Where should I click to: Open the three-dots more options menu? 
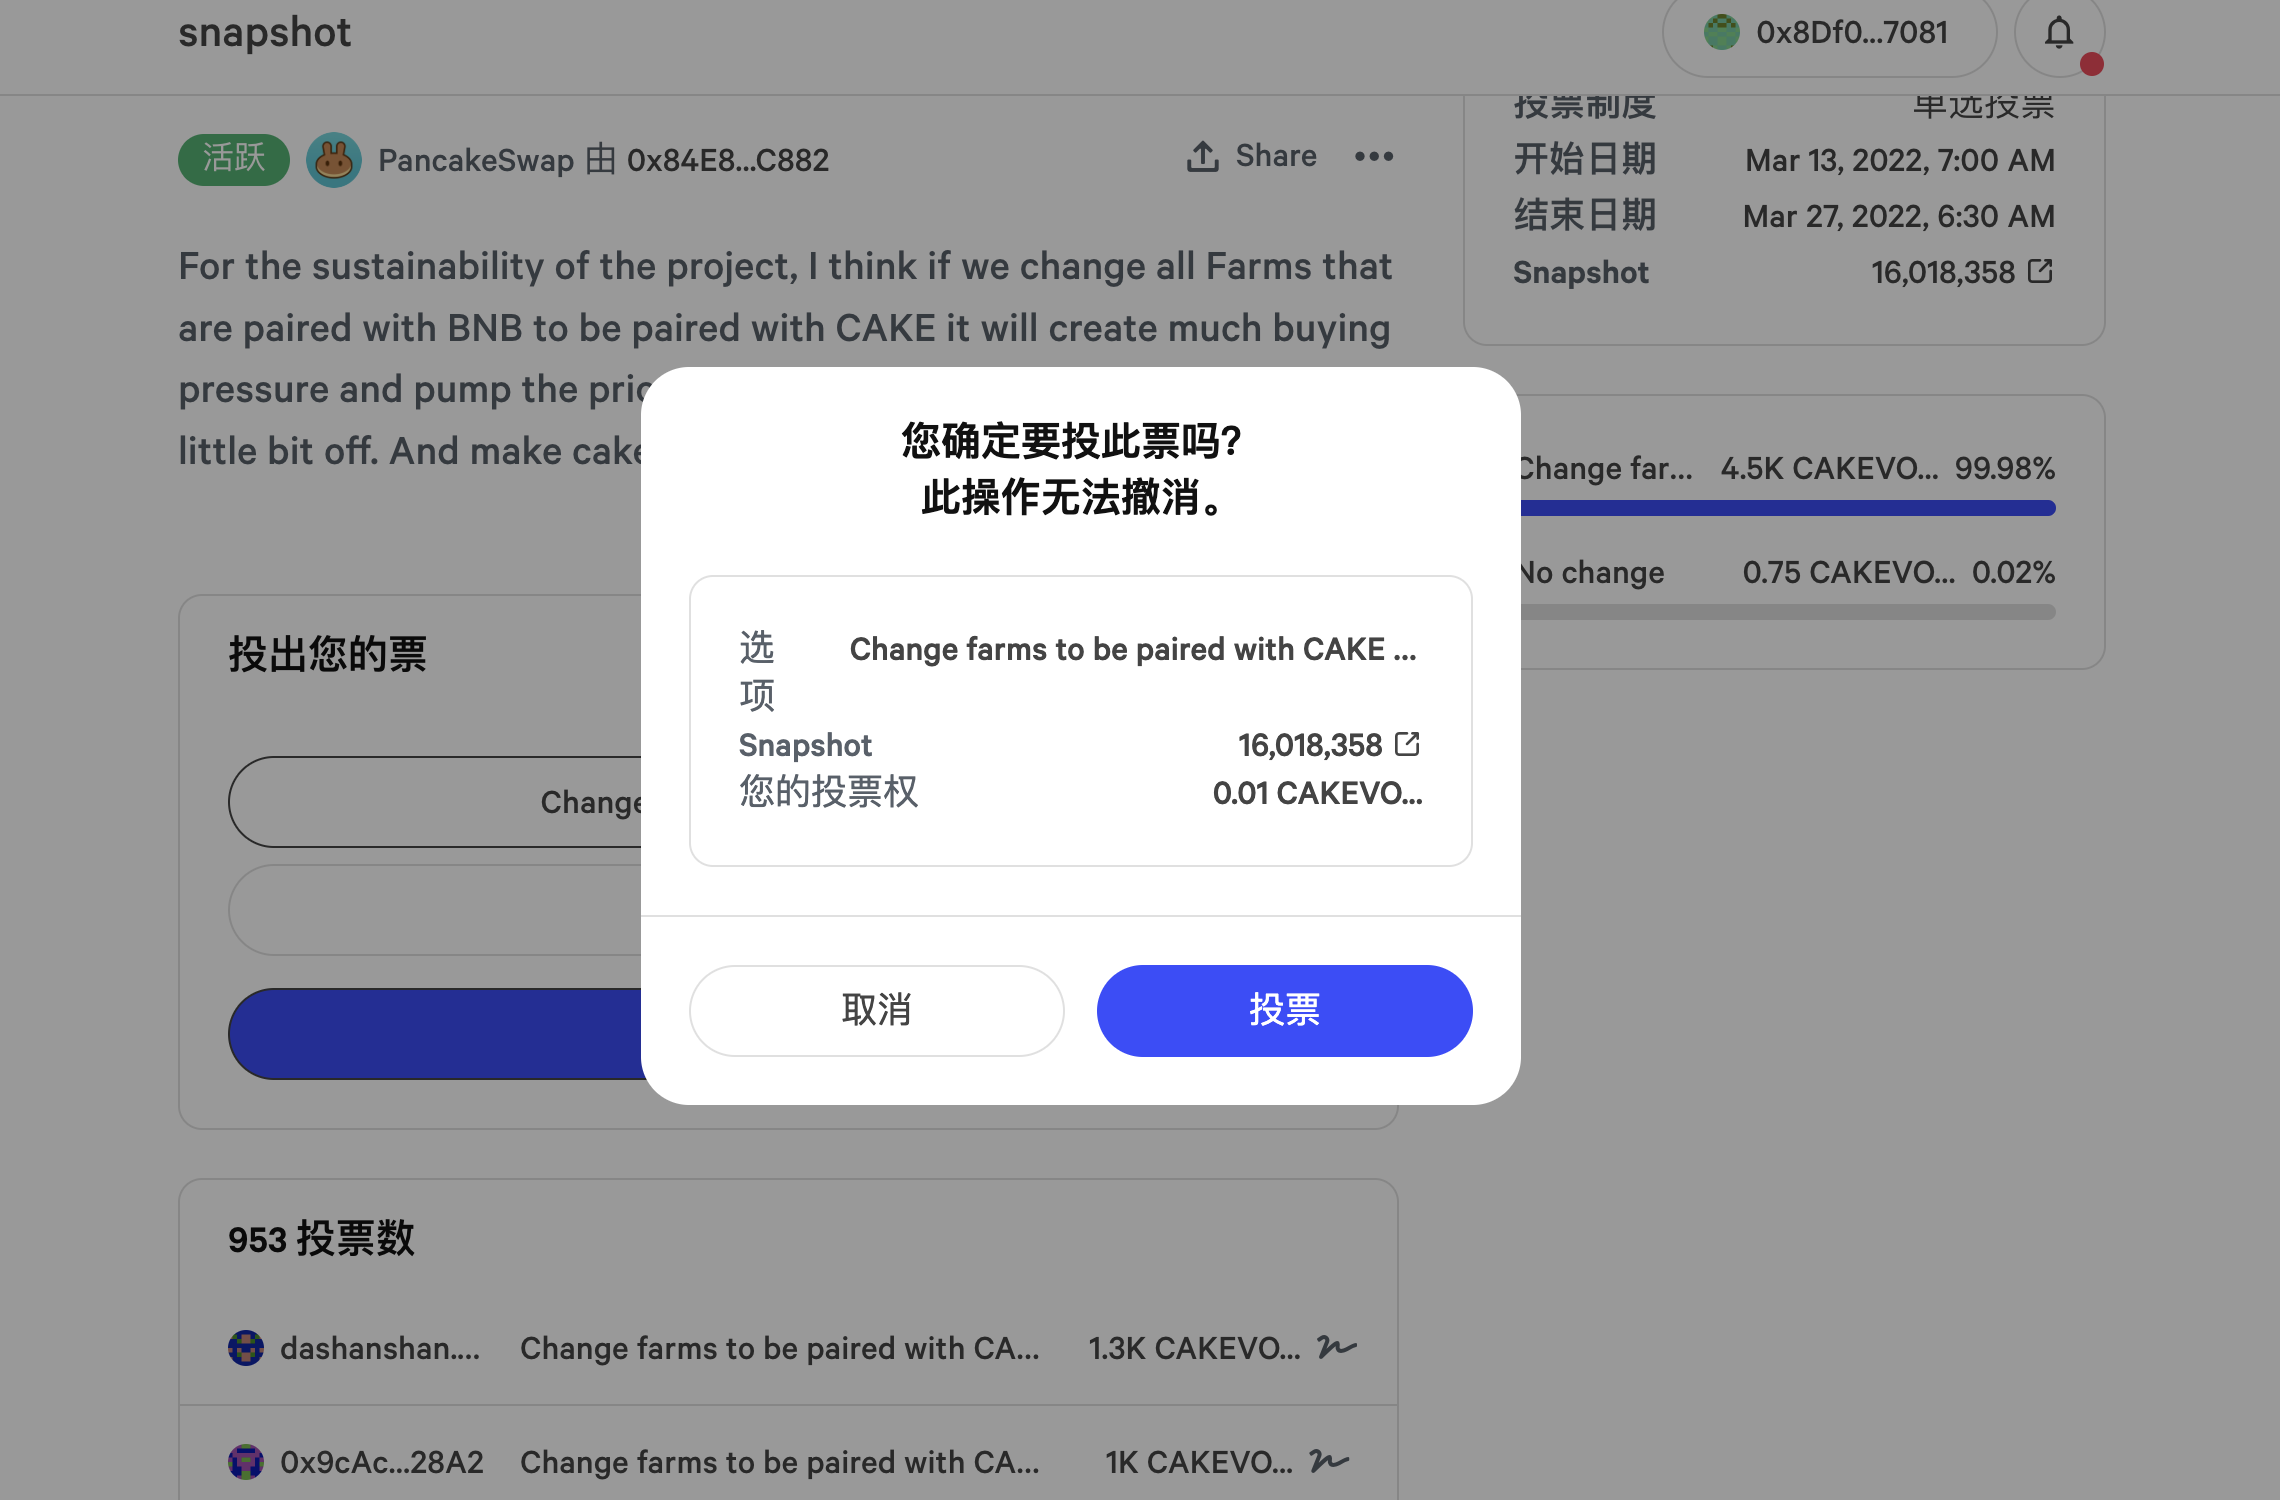click(x=1373, y=157)
